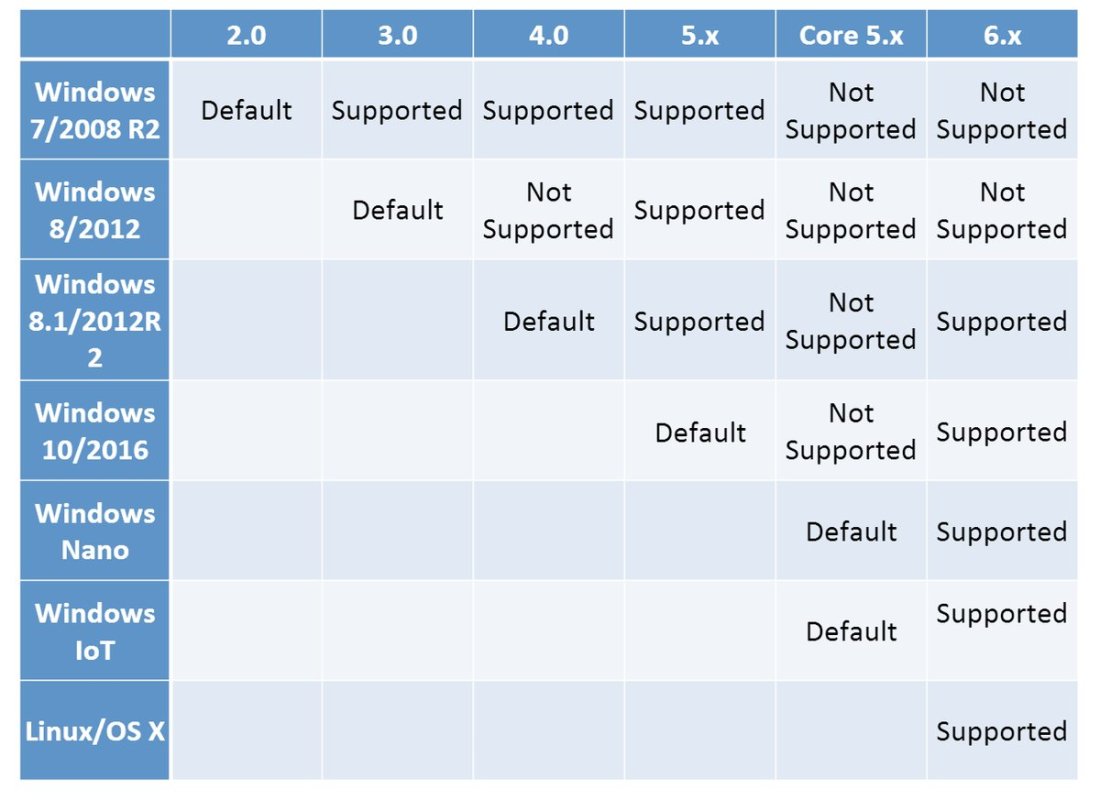
Task: Select the Windows 8/2012 row header
Action: (95, 210)
